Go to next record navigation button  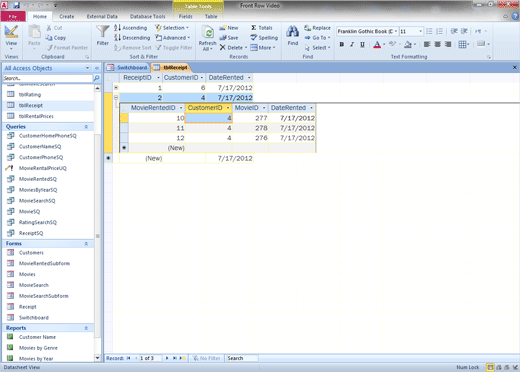point(167,358)
